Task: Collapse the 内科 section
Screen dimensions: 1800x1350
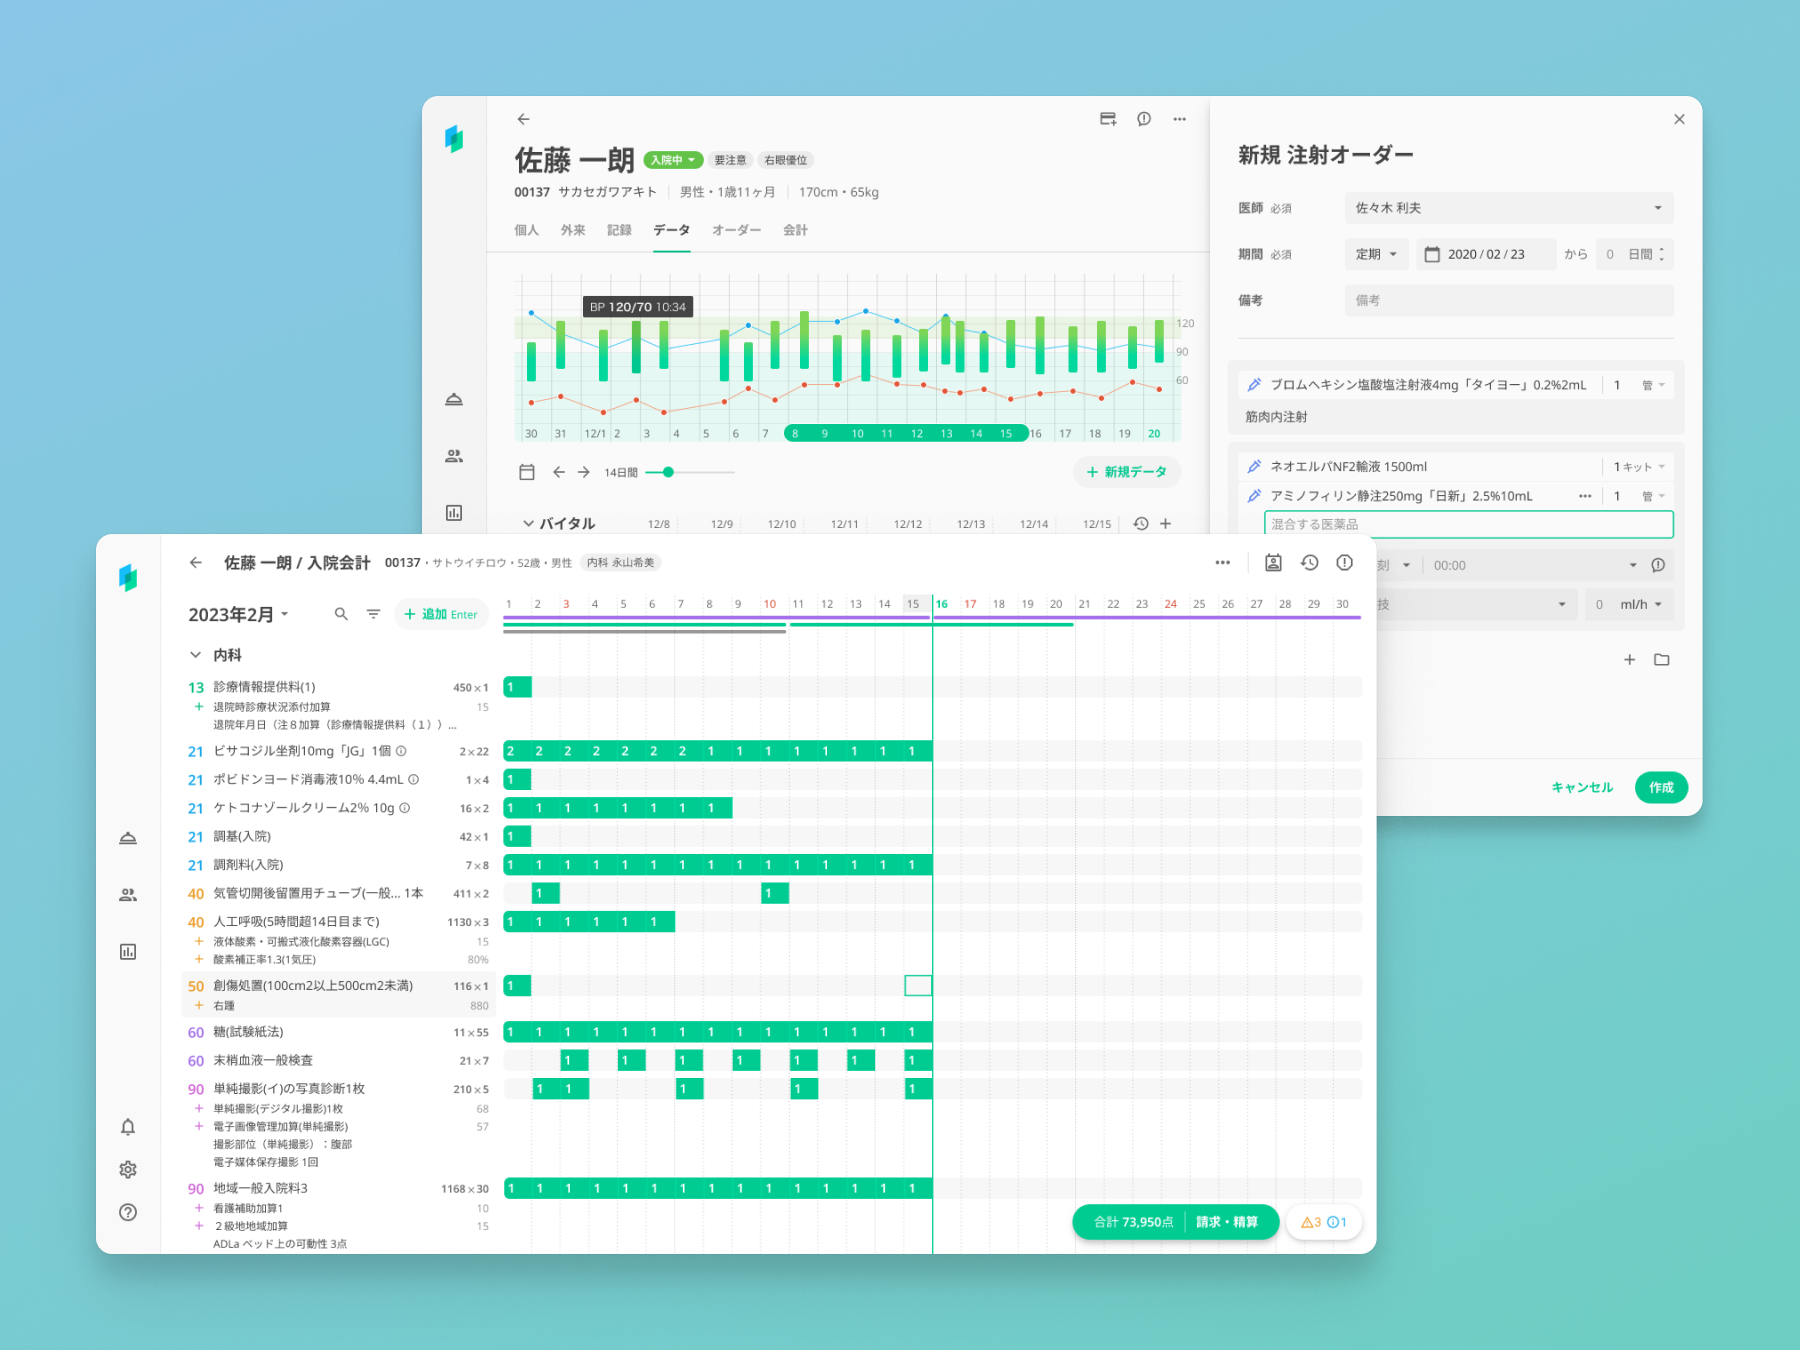Action: 196,655
